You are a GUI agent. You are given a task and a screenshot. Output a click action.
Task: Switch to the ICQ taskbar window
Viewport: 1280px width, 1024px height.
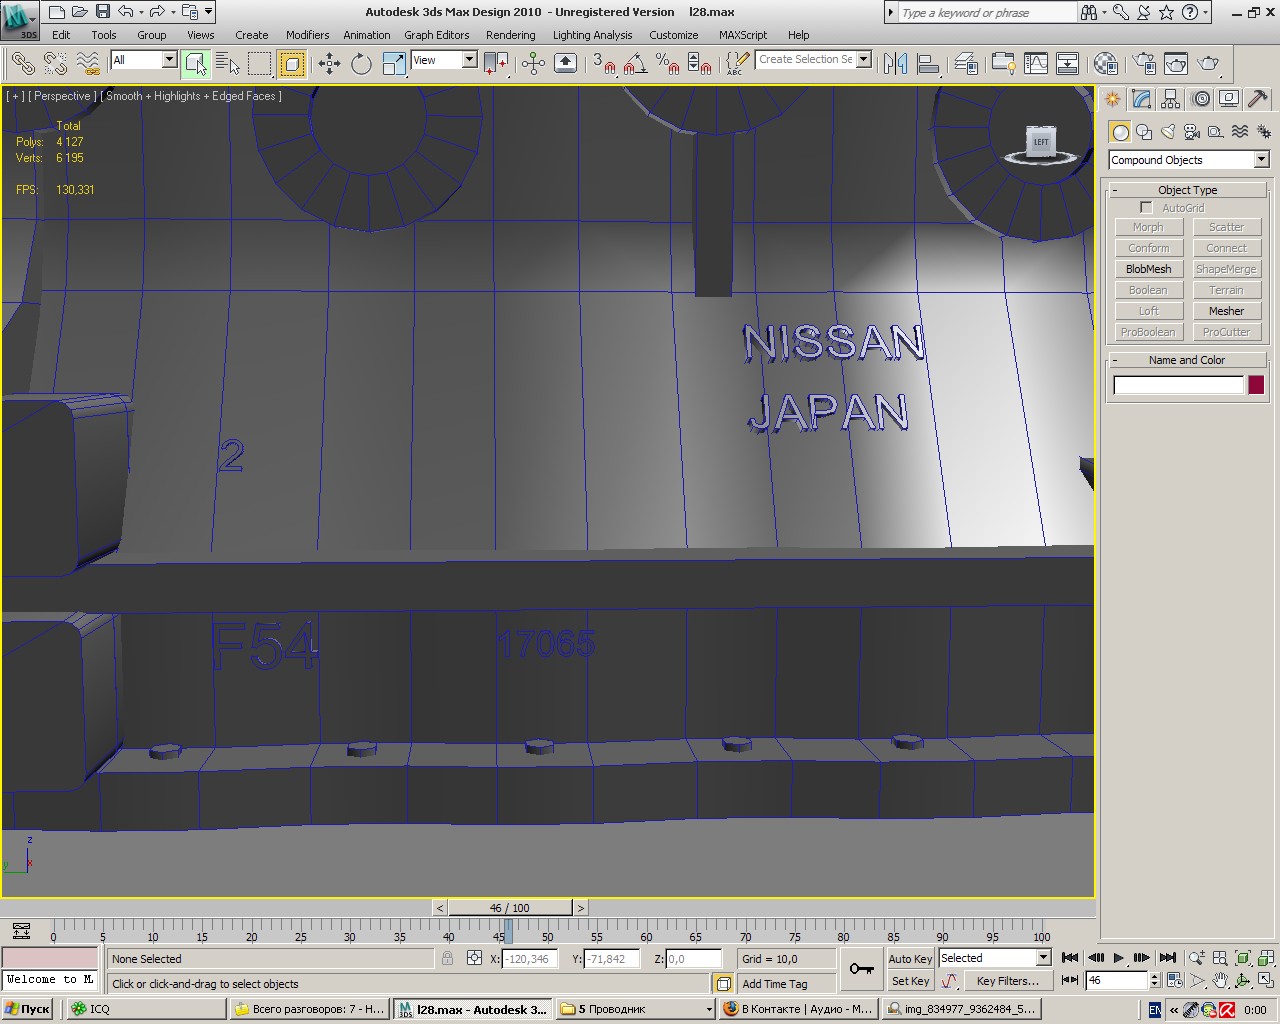(147, 1009)
